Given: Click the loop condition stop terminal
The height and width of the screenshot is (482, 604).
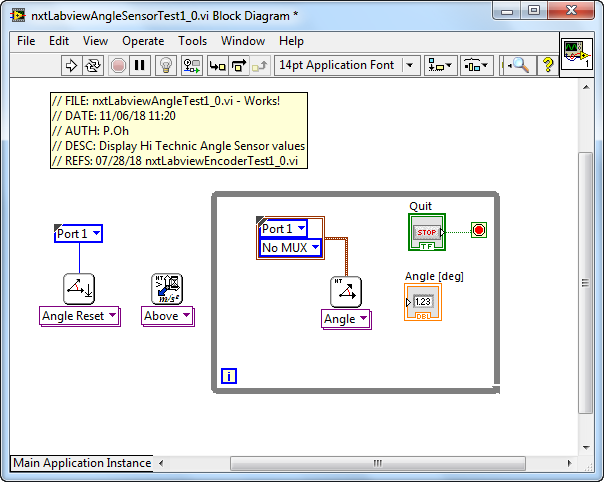Looking at the screenshot, I should click(x=479, y=230).
